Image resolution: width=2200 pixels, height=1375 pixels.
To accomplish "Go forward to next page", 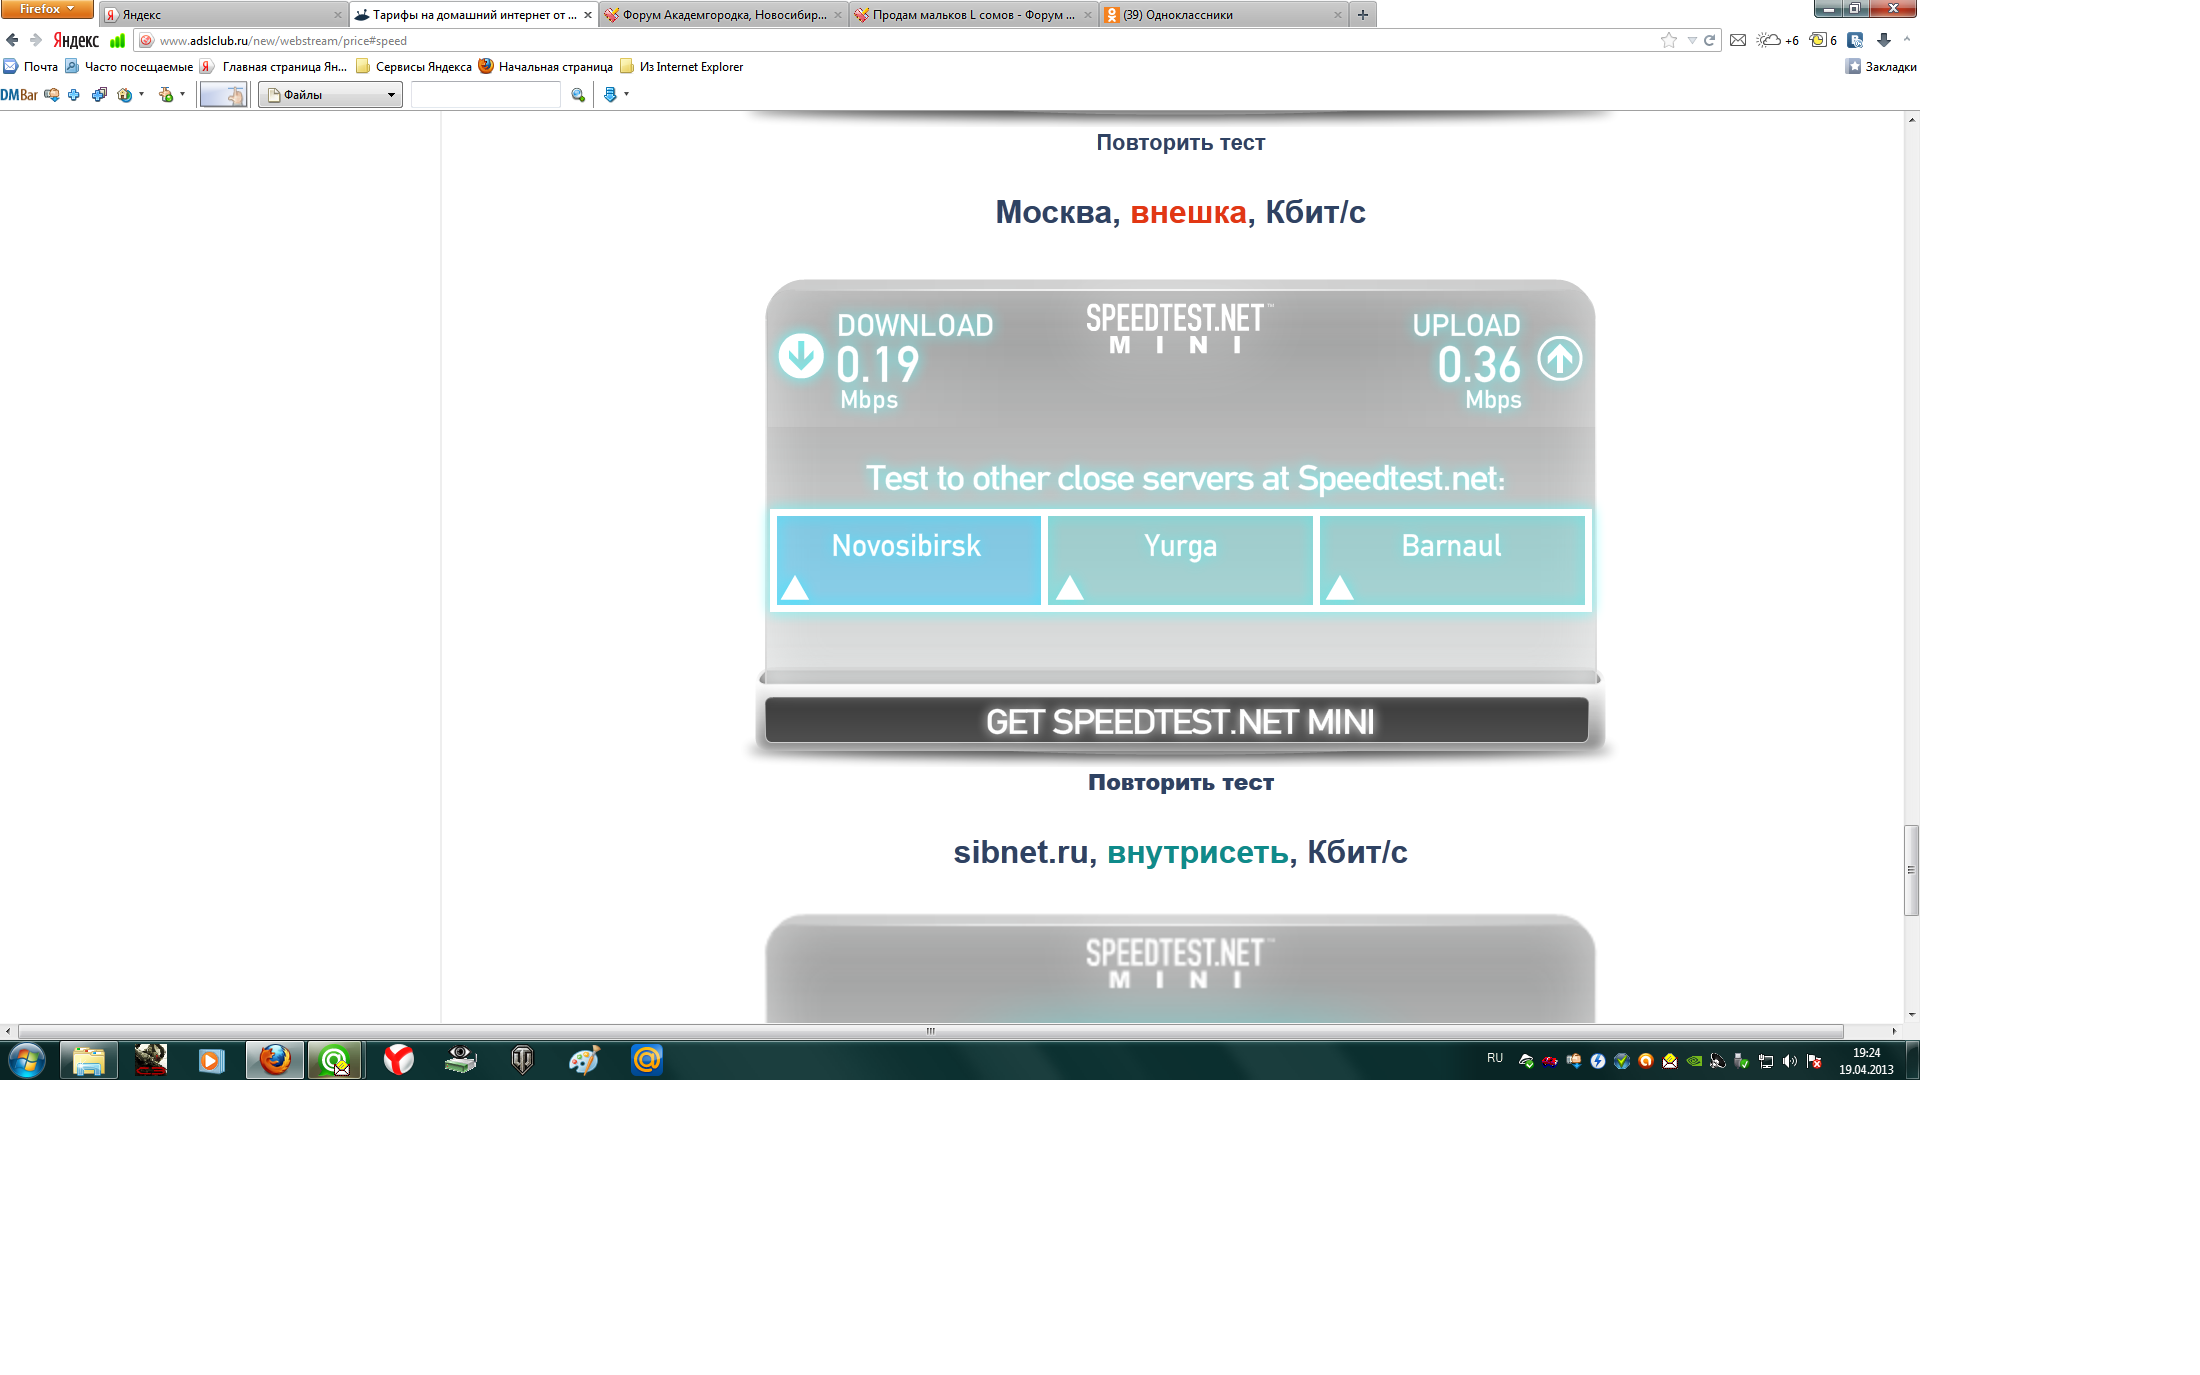I will click(x=35, y=40).
